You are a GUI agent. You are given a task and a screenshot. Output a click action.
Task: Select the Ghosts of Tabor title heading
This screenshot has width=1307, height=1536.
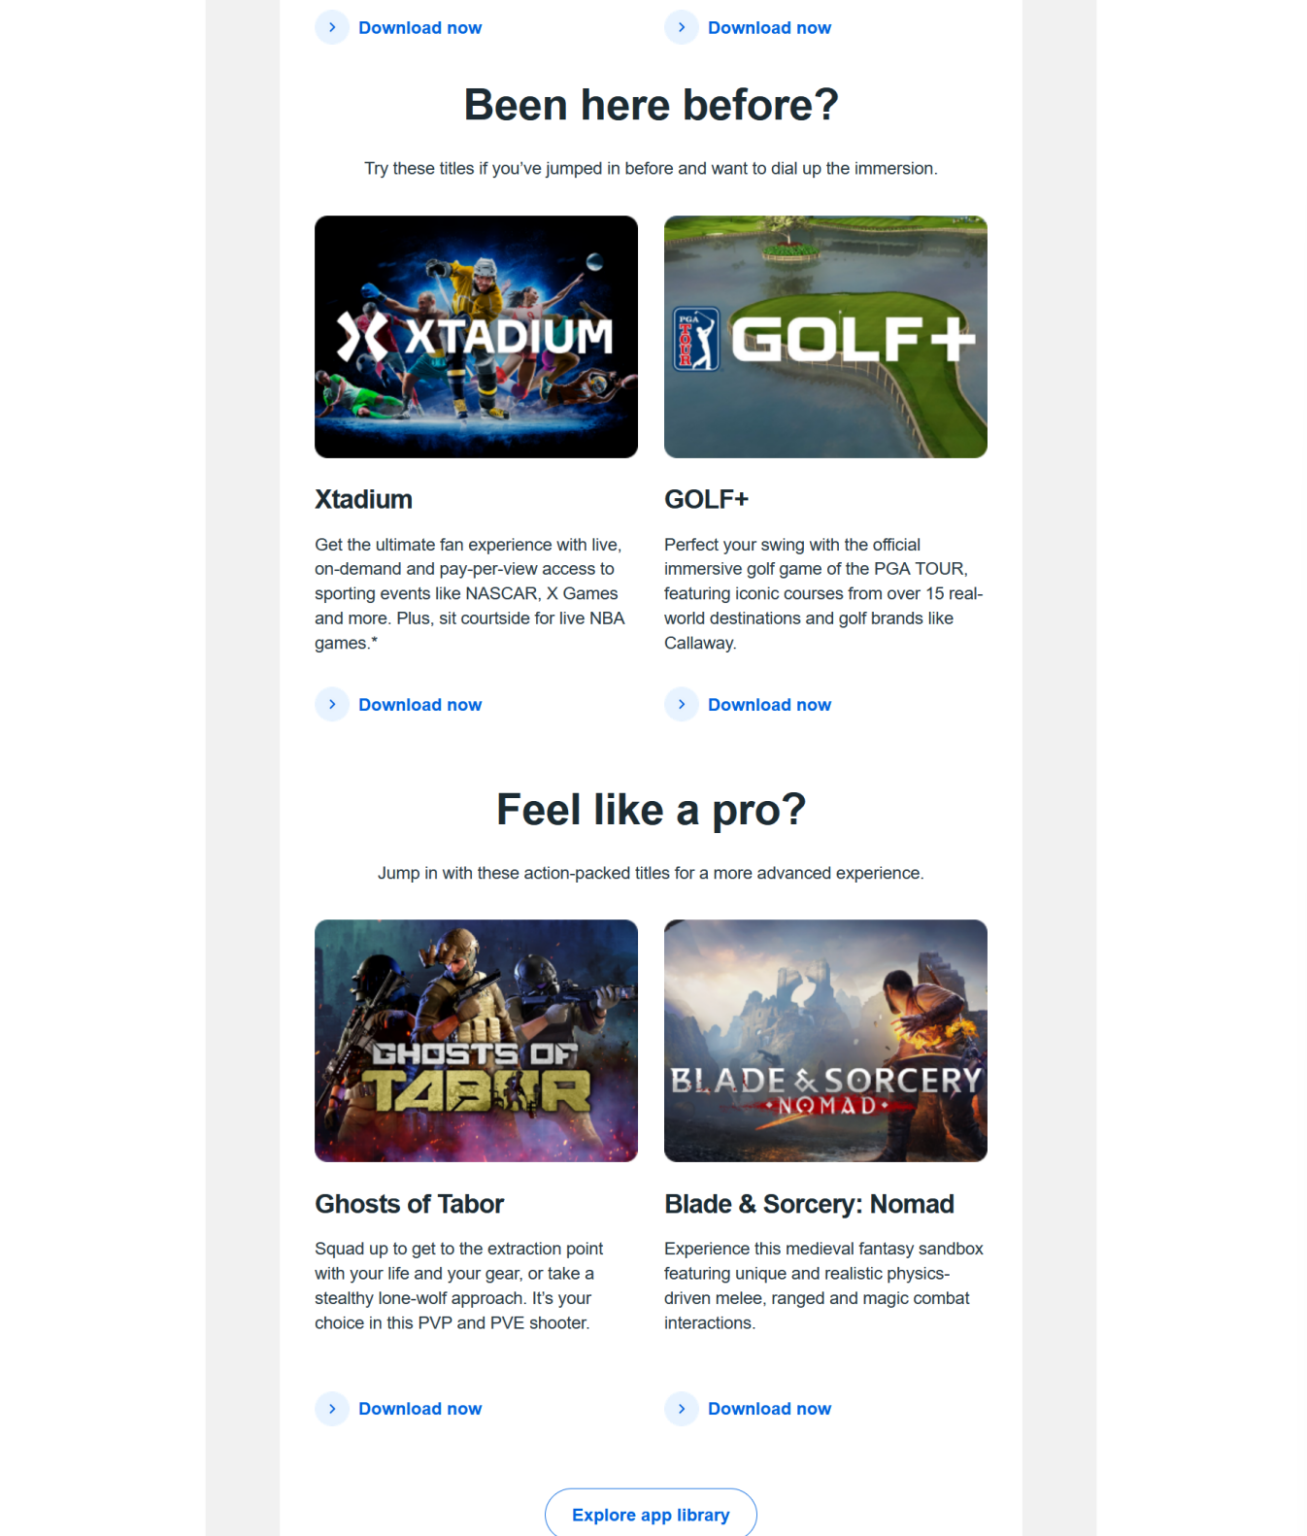tap(409, 1204)
